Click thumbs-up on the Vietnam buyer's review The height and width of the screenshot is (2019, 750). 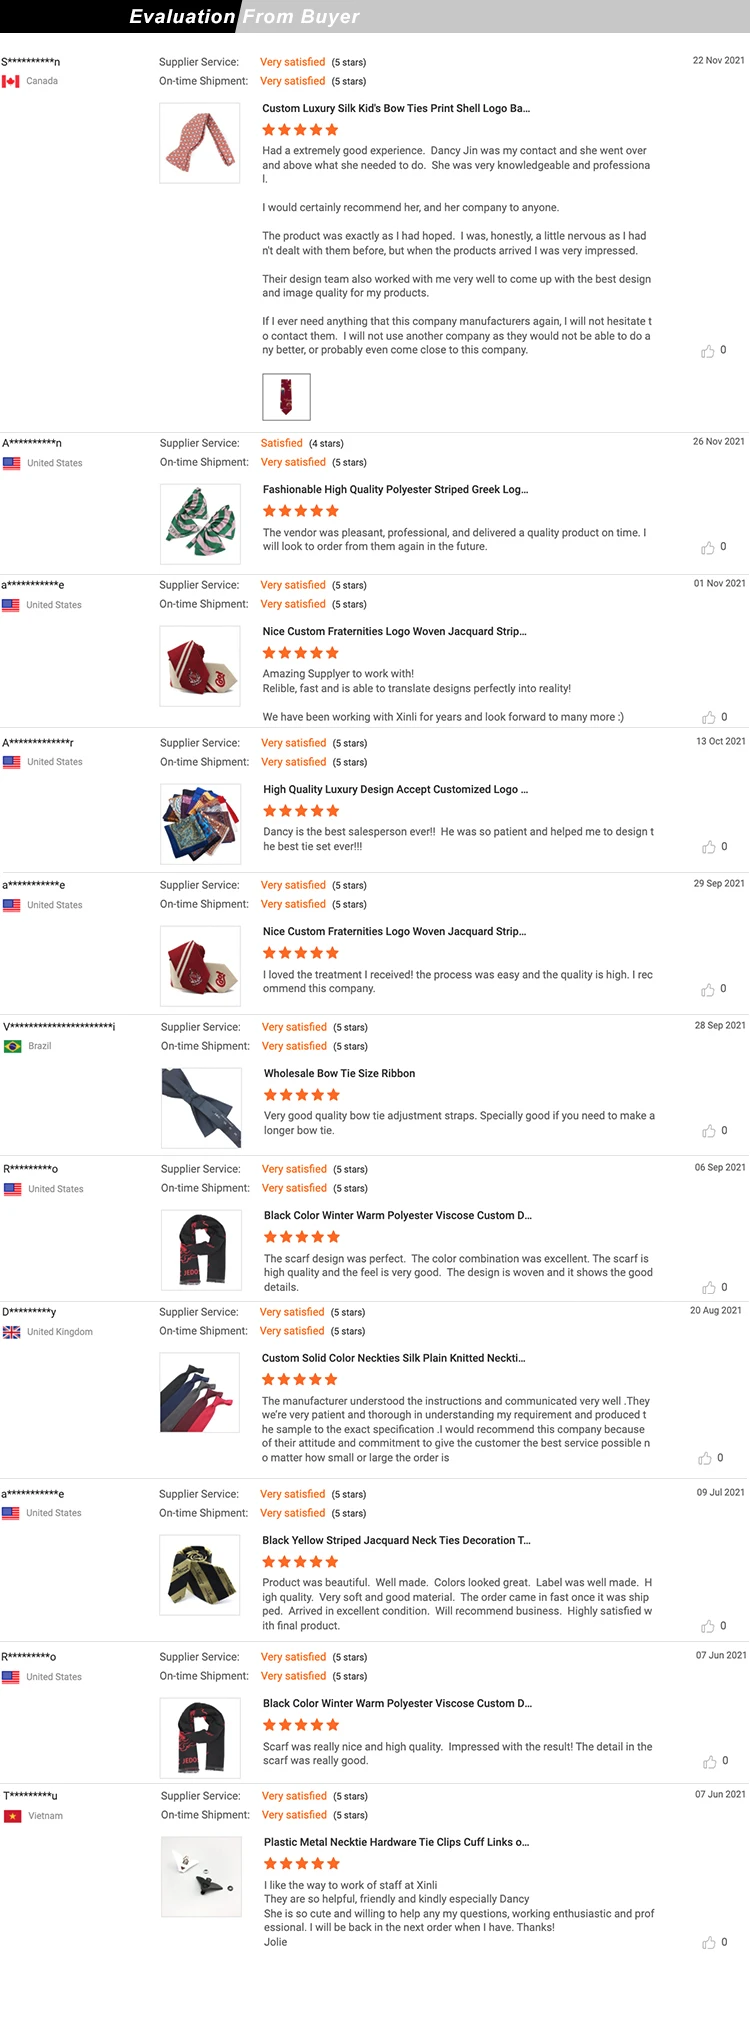tap(708, 1943)
